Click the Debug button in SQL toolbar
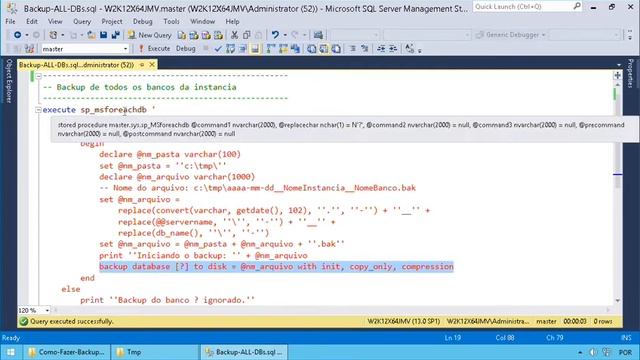The height and width of the screenshot is (360, 640). coord(186,49)
